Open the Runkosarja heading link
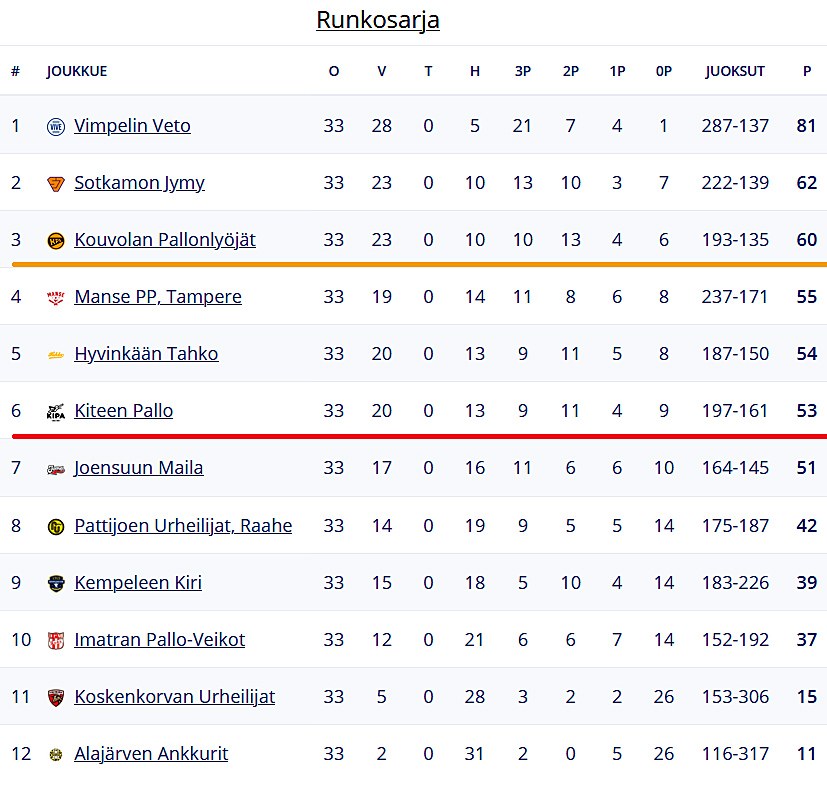The width and height of the screenshot is (827, 788). tap(378, 20)
